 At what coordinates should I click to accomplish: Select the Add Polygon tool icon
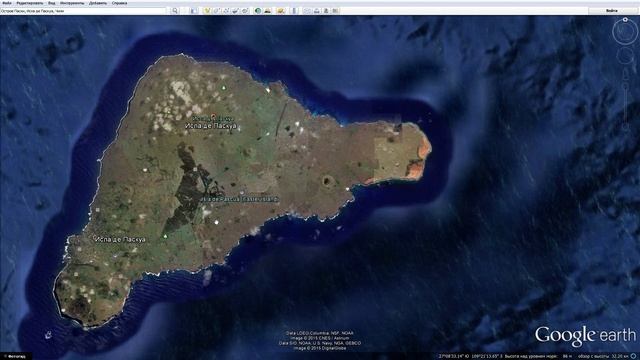coord(216,11)
